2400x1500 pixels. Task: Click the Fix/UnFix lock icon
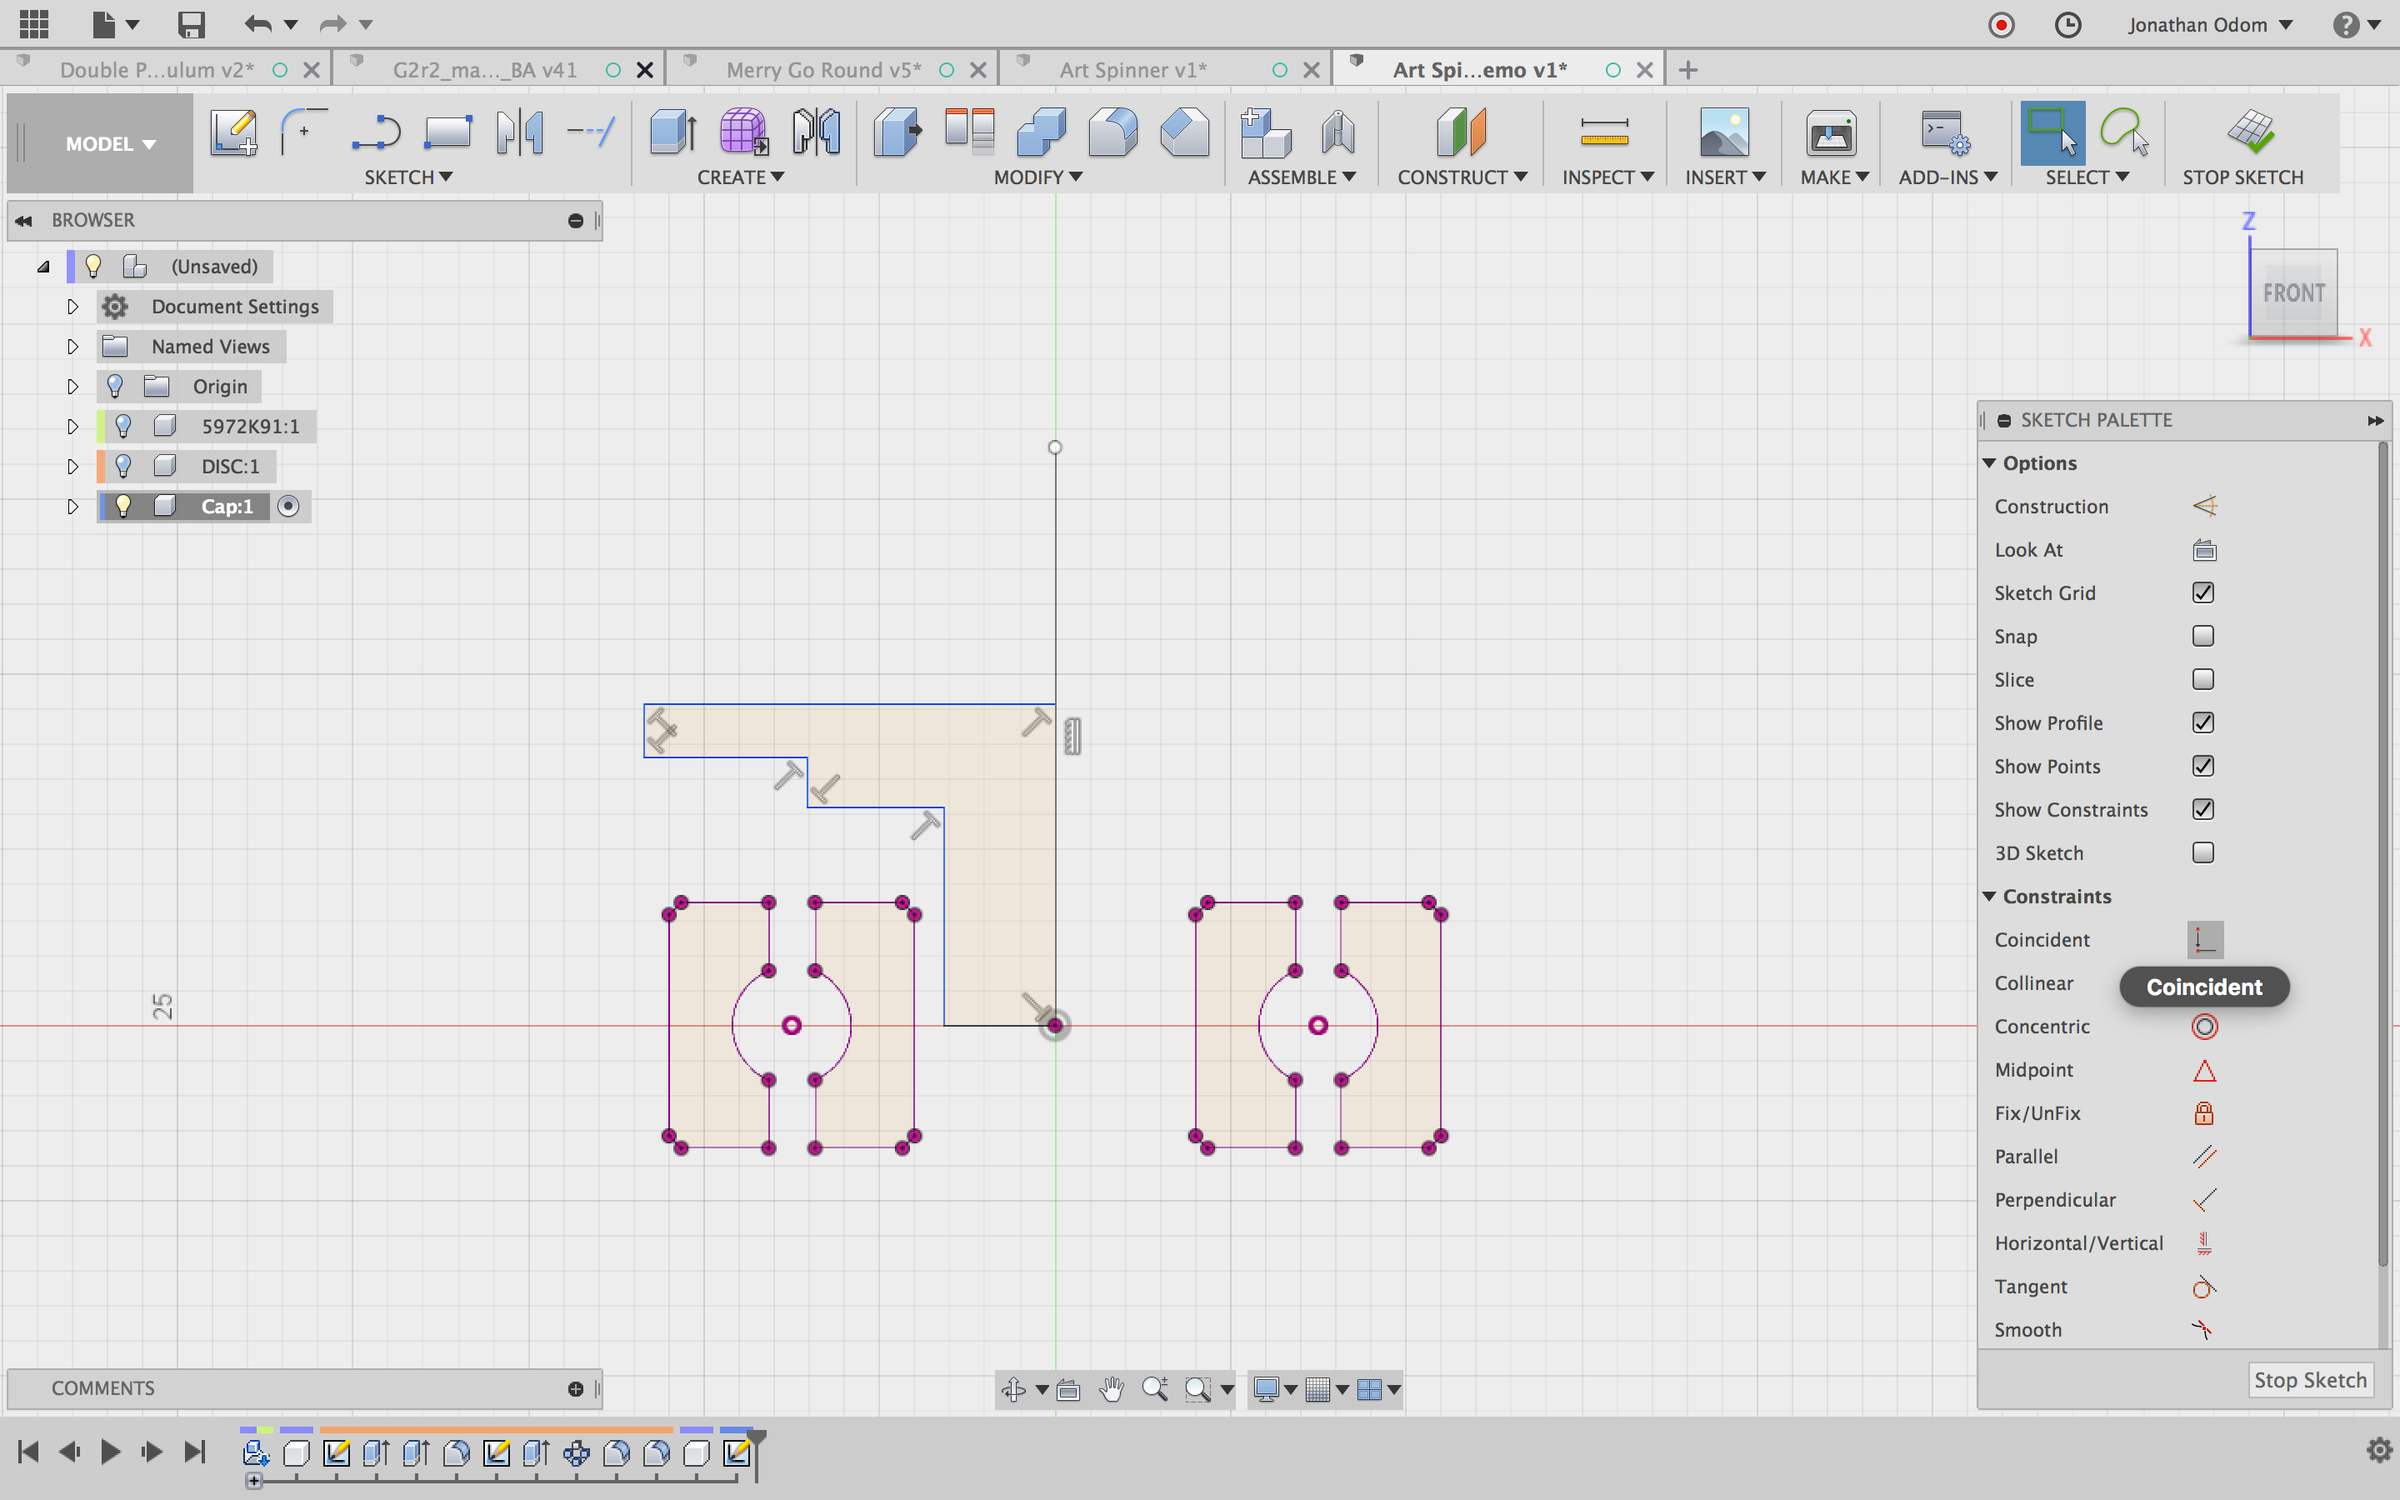pyautogui.click(x=2204, y=1113)
